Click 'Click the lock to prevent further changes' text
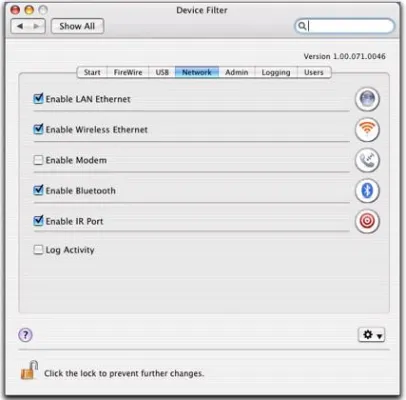Screen dimensions: 406x400 (x=124, y=373)
